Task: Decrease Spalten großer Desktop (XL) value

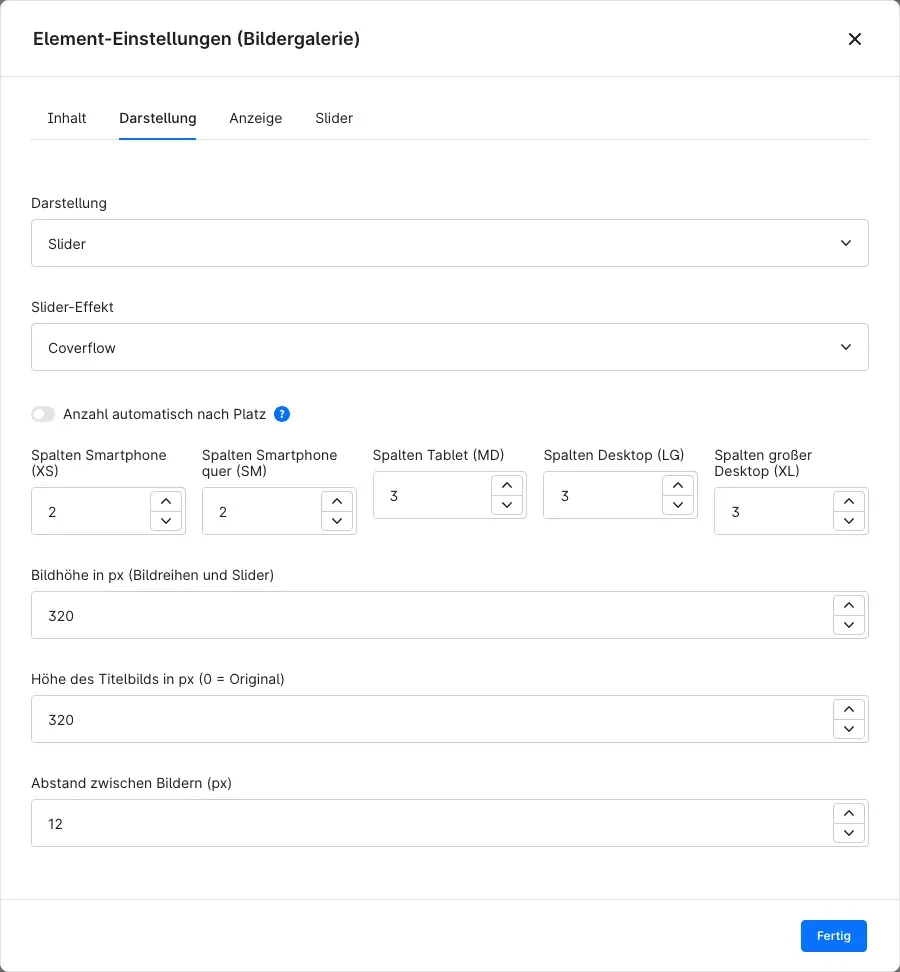Action: [849, 521]
